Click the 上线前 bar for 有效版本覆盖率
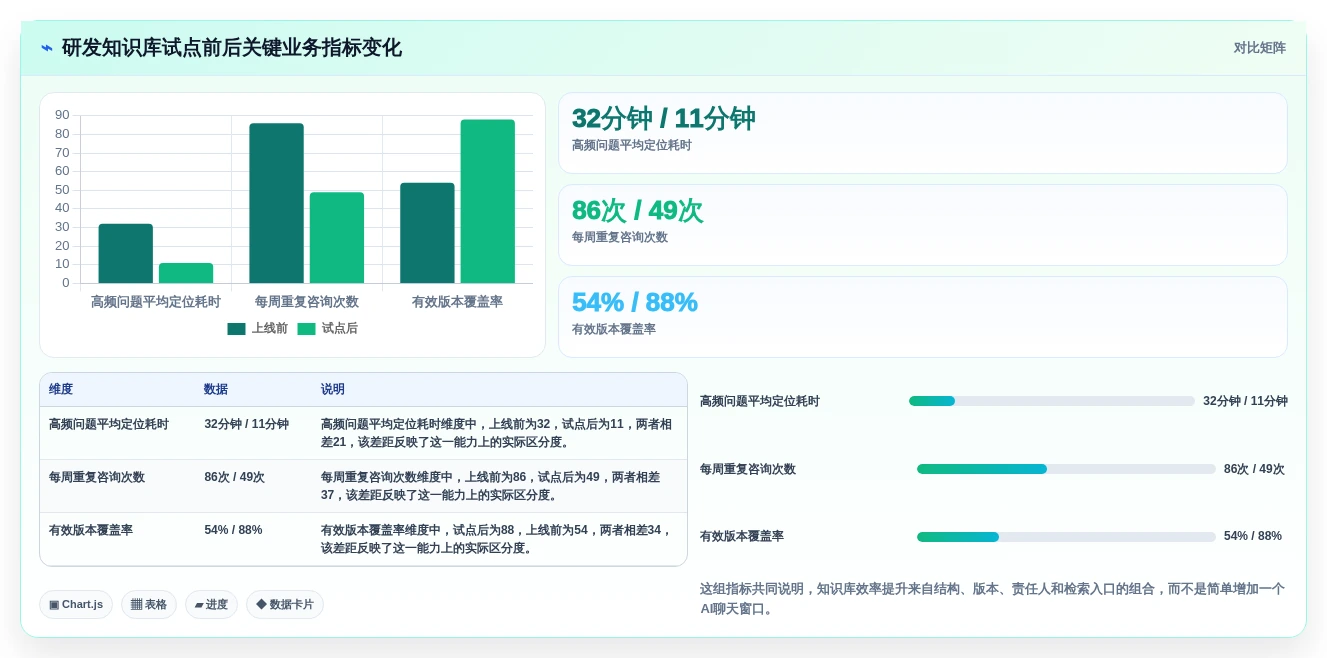The height and width of the screenshot is (658, 1327). (427, 233)
